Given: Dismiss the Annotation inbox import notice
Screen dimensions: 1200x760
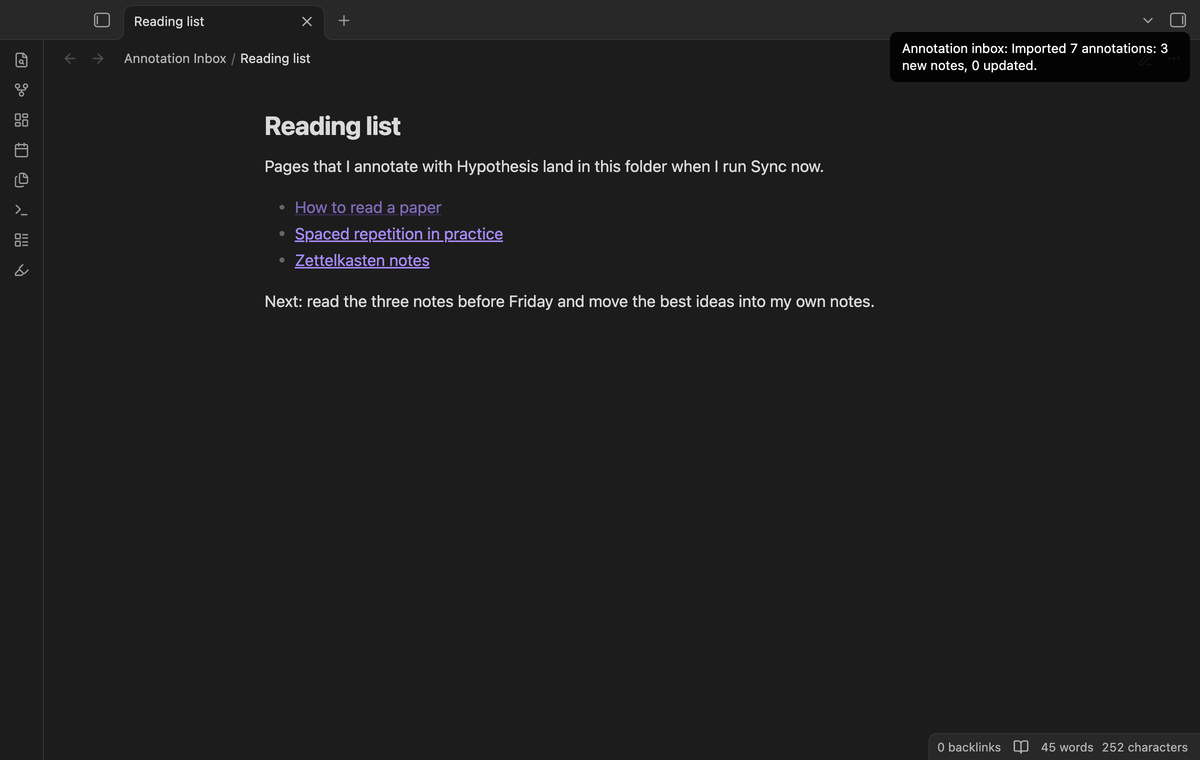Looking at the screenshot, I should tap(1040, 57).
